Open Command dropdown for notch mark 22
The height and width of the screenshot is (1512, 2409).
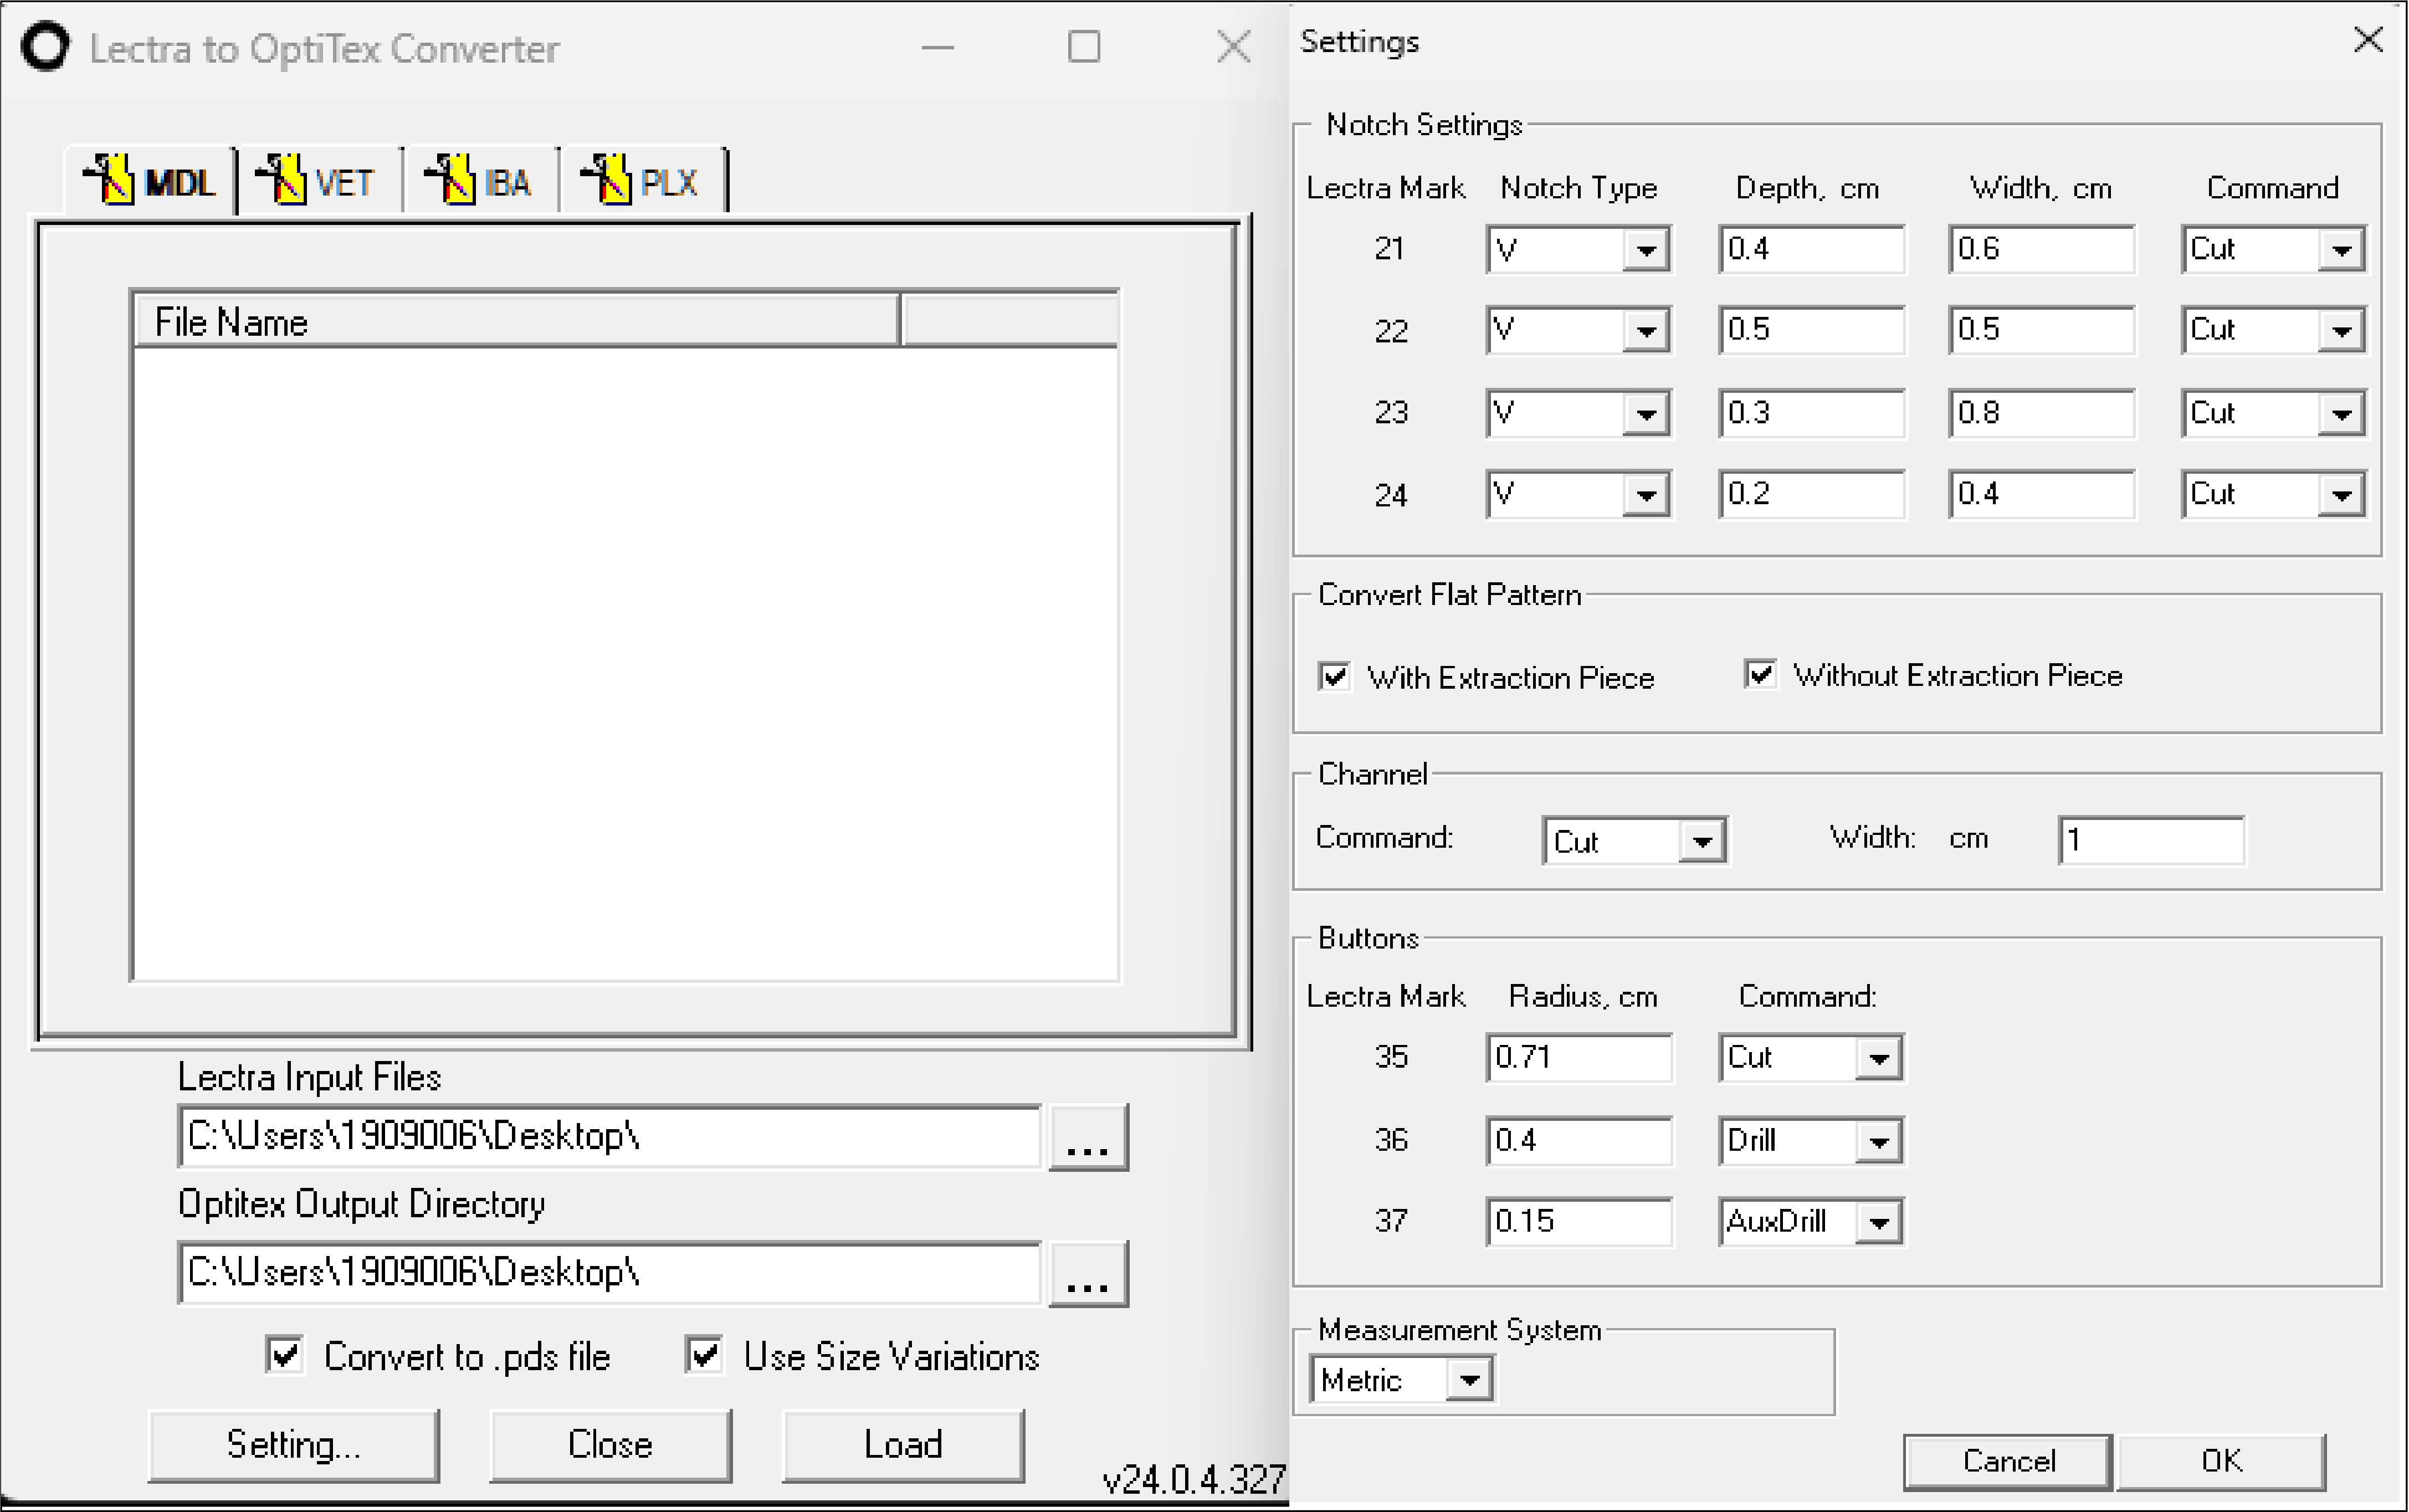(x=2341, y=330)
